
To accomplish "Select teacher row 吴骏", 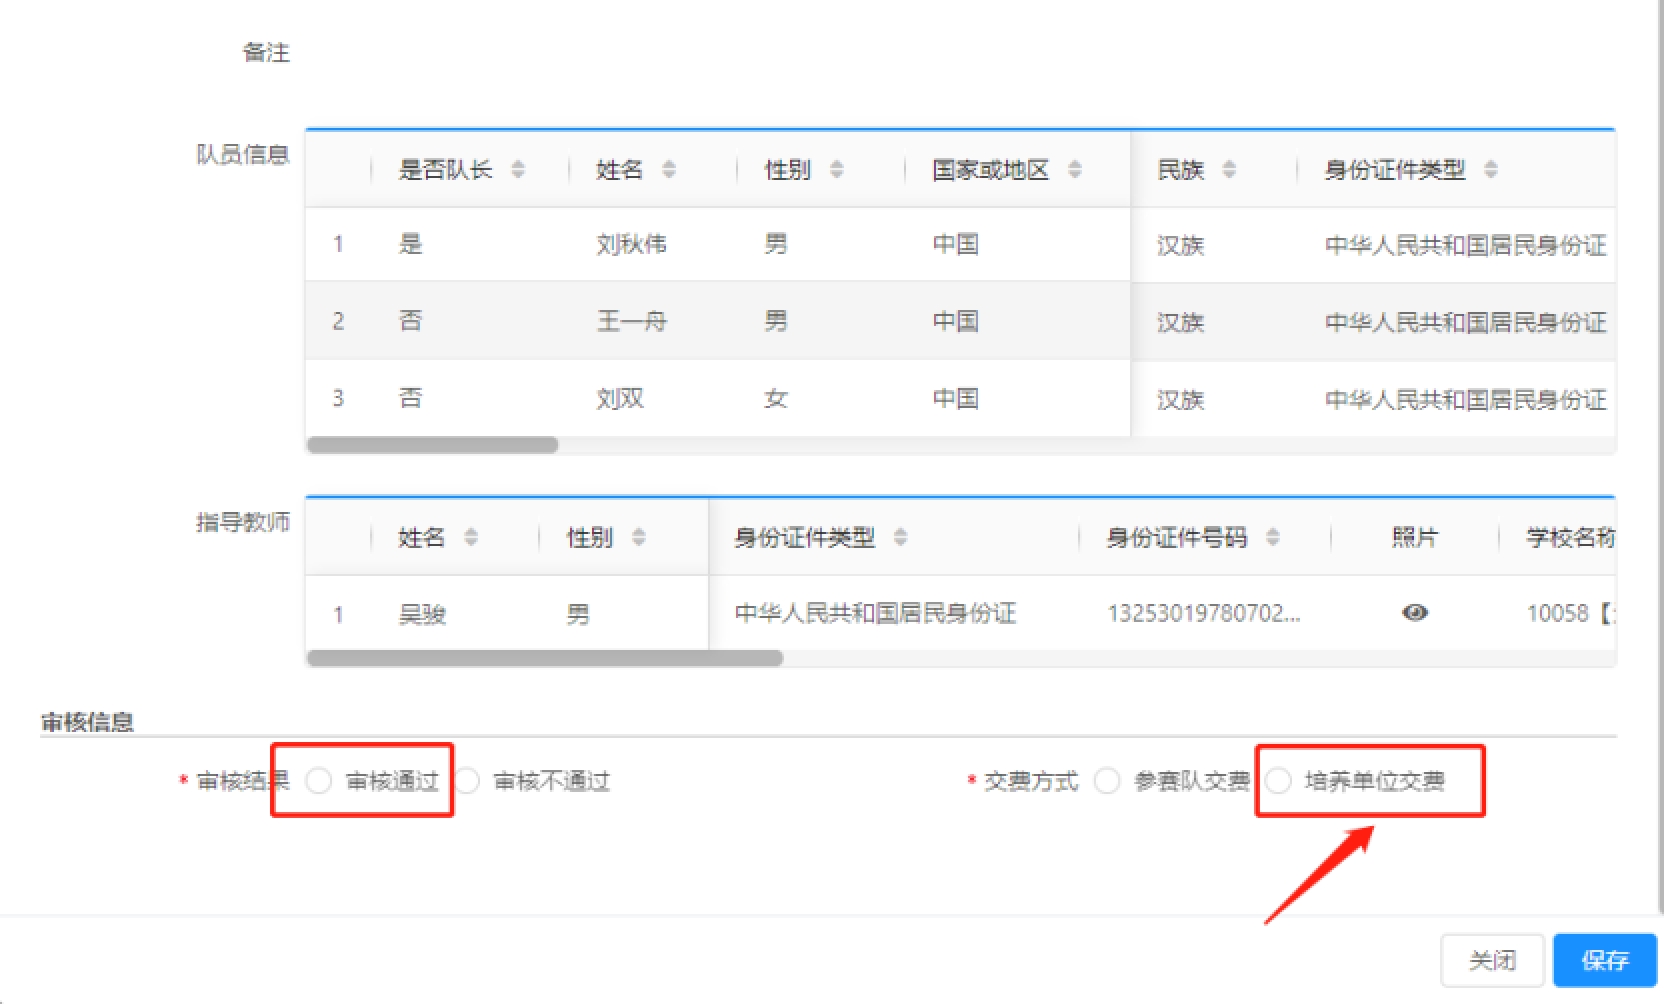I will coord(422,613).
